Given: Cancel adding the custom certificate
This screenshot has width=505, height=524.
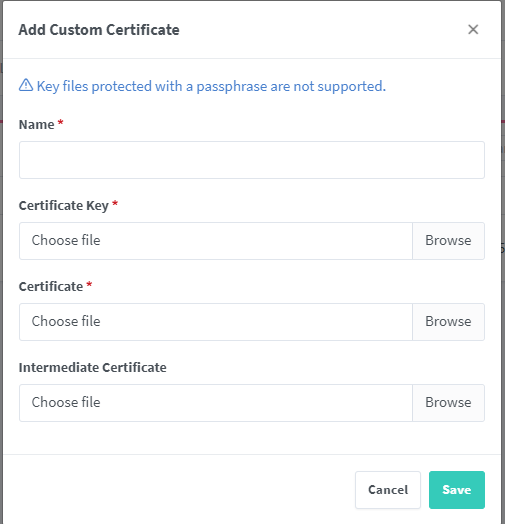Looking at the screenshot, I should 388,490.
